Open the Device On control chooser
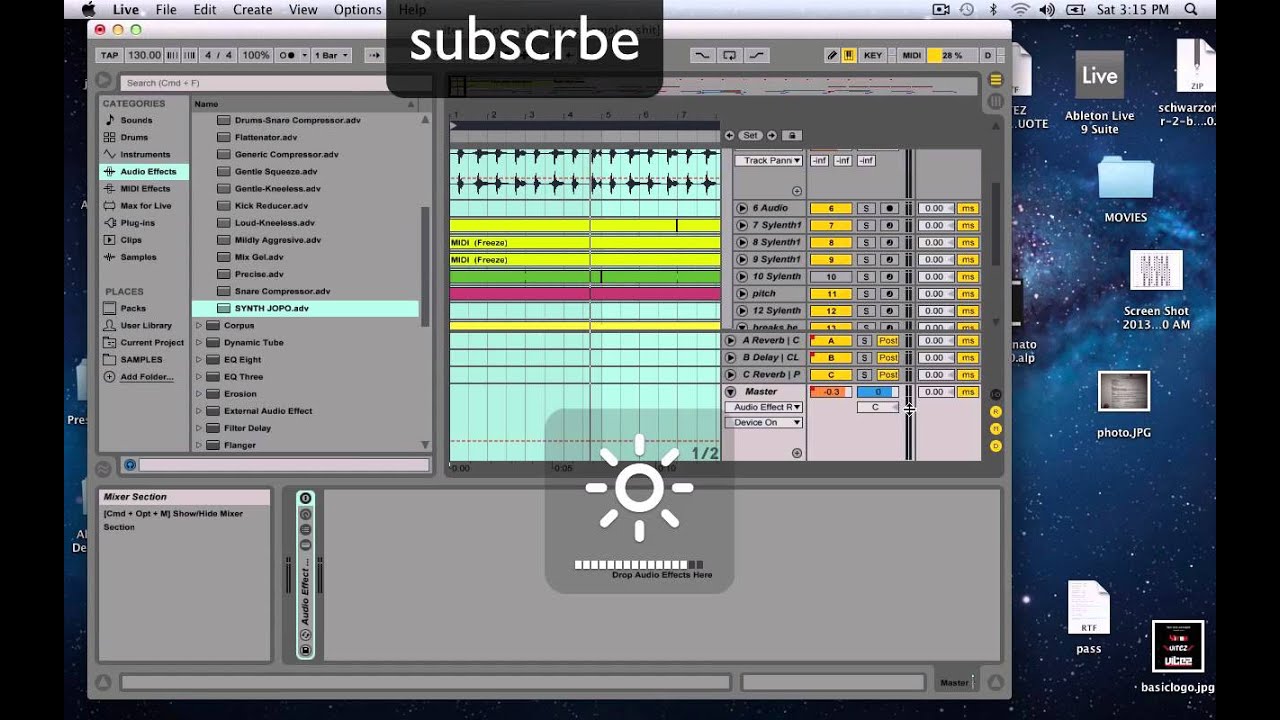This screenshot has width=1280, height=720. click(764, 422)
